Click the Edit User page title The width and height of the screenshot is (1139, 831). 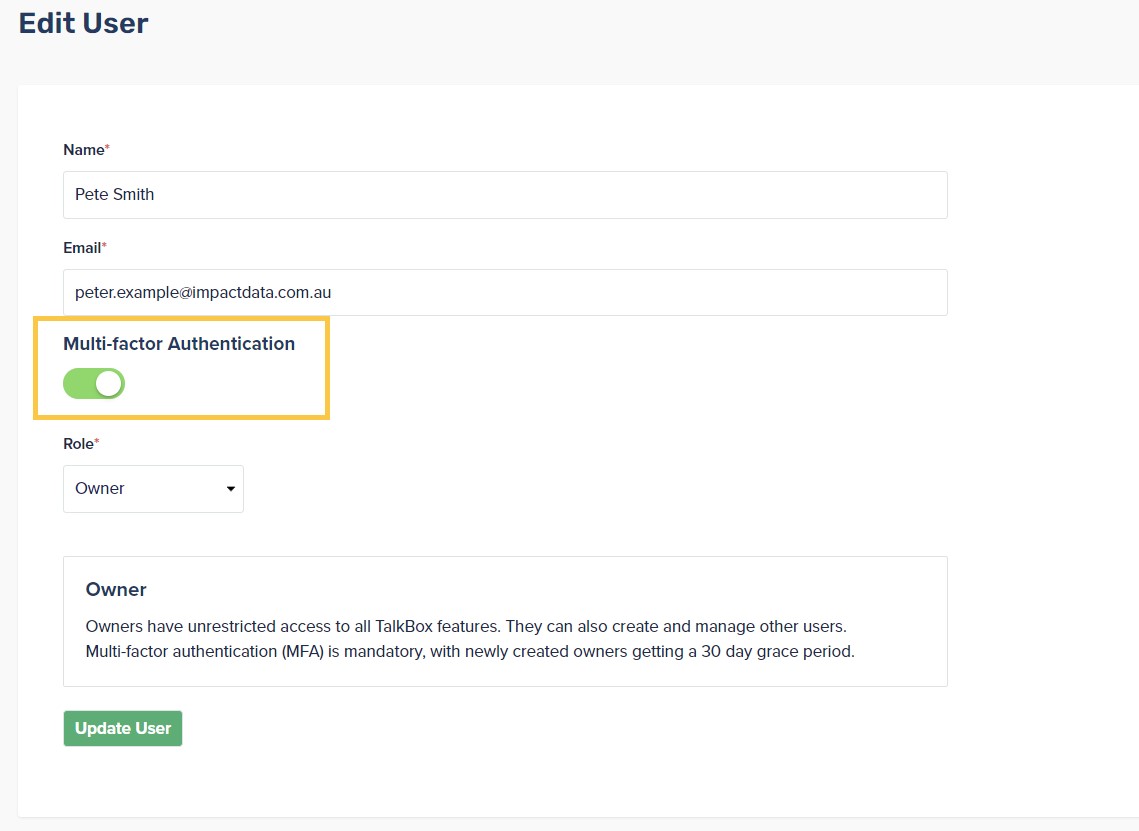tap(83, 22)
